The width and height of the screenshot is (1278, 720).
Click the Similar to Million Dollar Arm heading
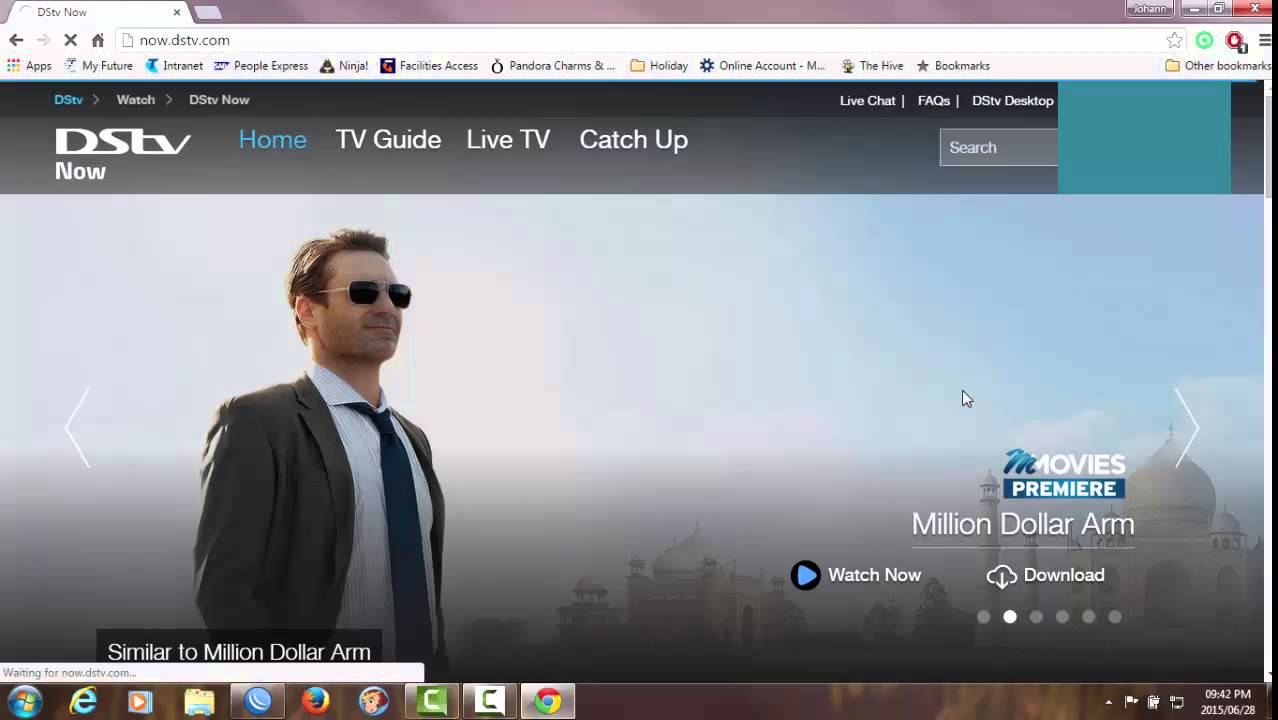point(239,652)
